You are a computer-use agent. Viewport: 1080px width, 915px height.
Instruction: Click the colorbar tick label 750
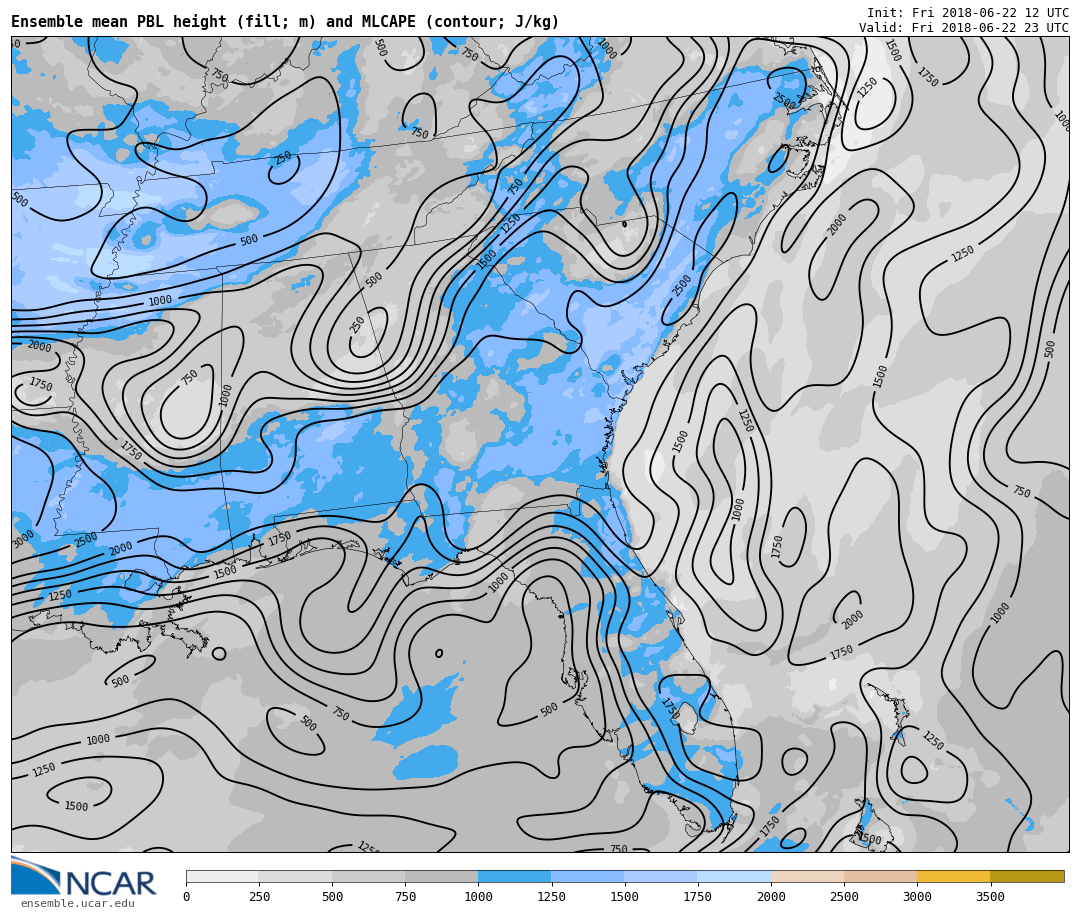tap(405, 896)
